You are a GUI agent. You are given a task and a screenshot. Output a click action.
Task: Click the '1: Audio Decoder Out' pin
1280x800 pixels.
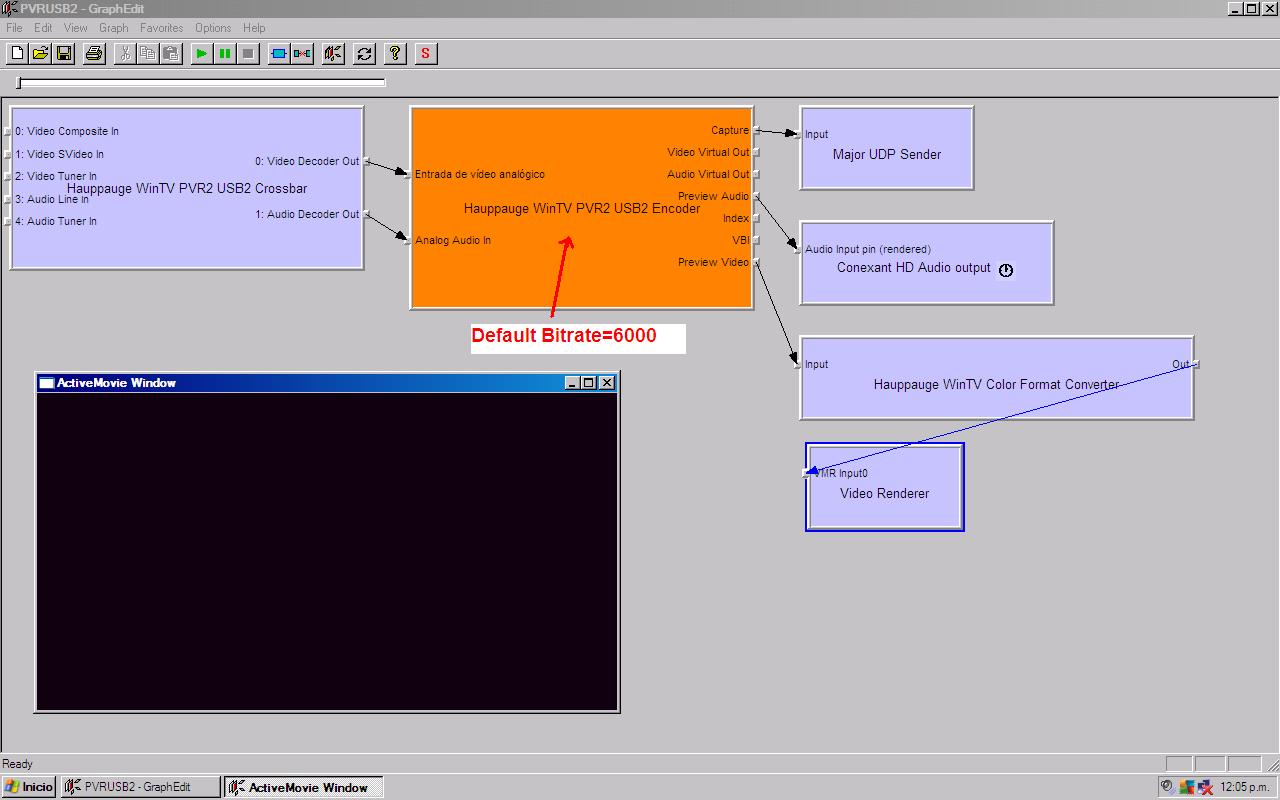click(x=367, y=214)
